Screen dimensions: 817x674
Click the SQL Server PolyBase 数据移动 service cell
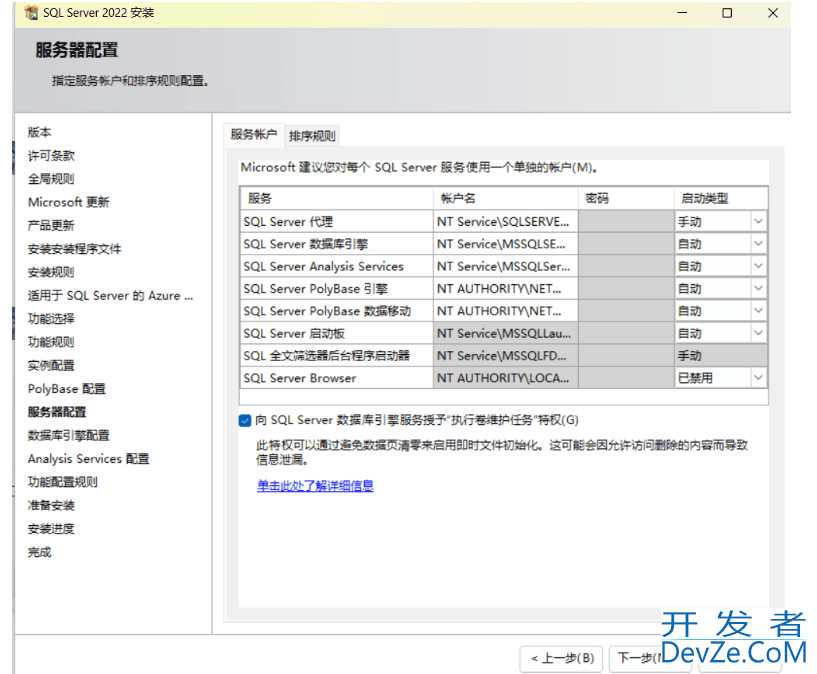pos(337,311)
